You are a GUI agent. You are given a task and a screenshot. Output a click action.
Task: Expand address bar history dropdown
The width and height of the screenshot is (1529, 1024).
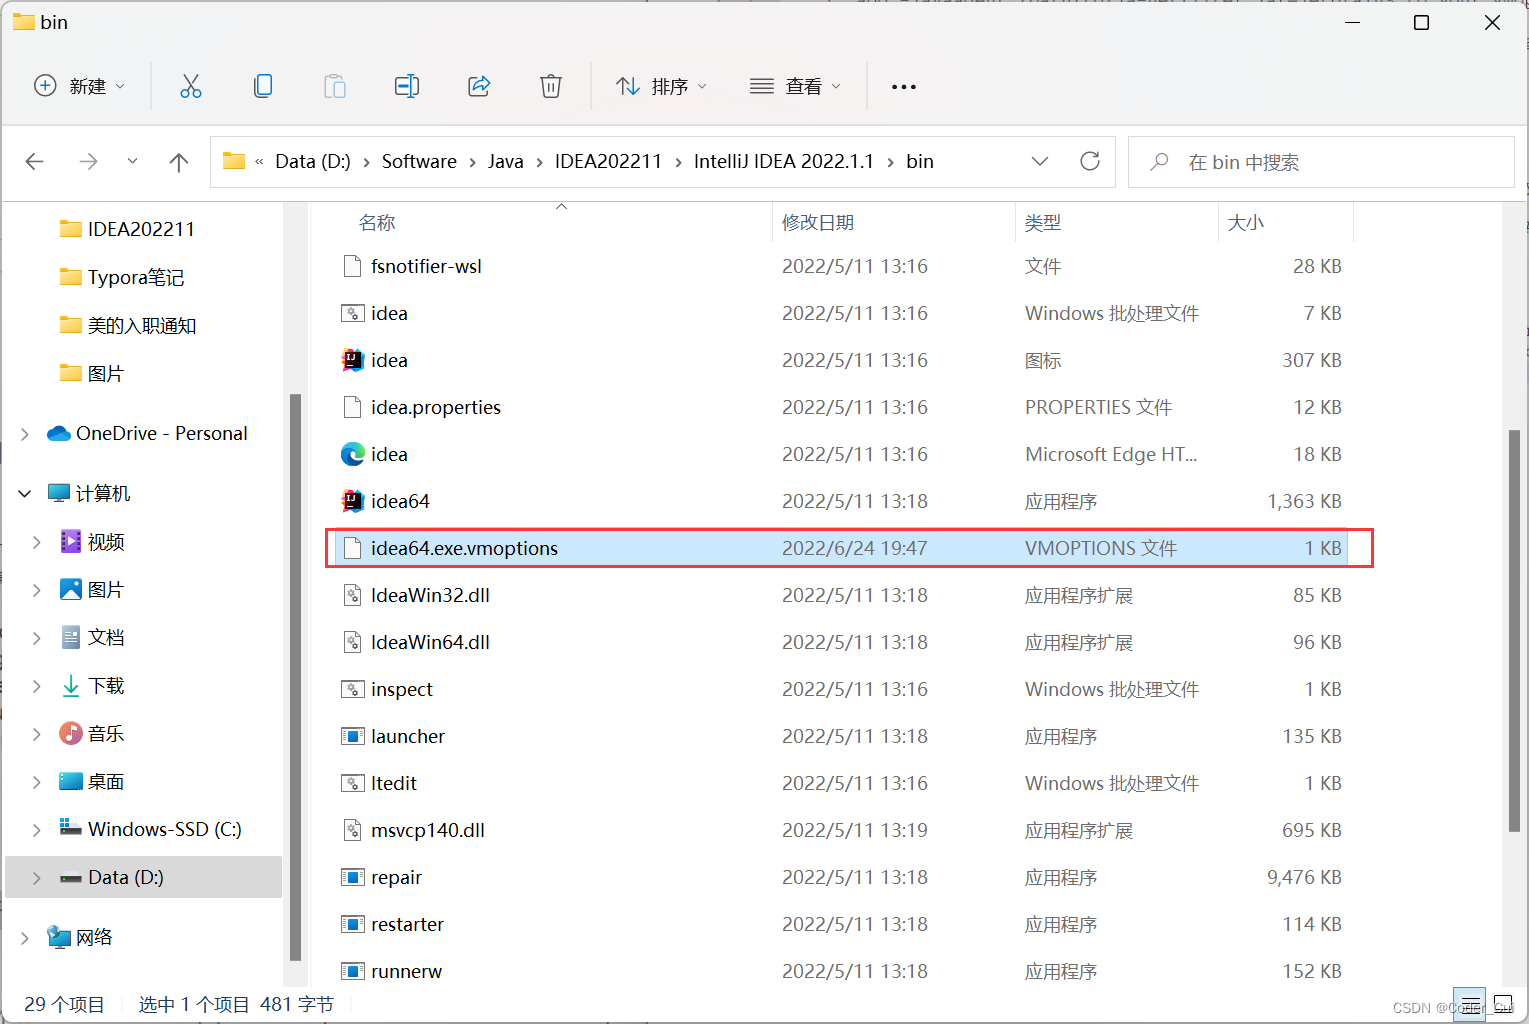(x=1040, y=161)
